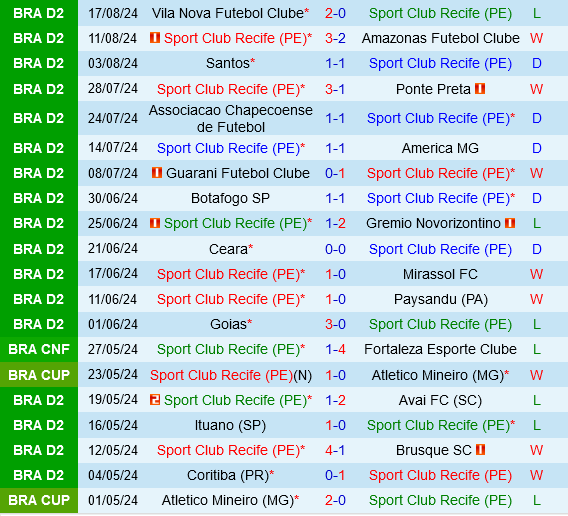The width and height of the screenshot is (568, 516).
Task: Open Sport Club Recife (PE) in the 17/08/24 row
Action: click(440, 13)
